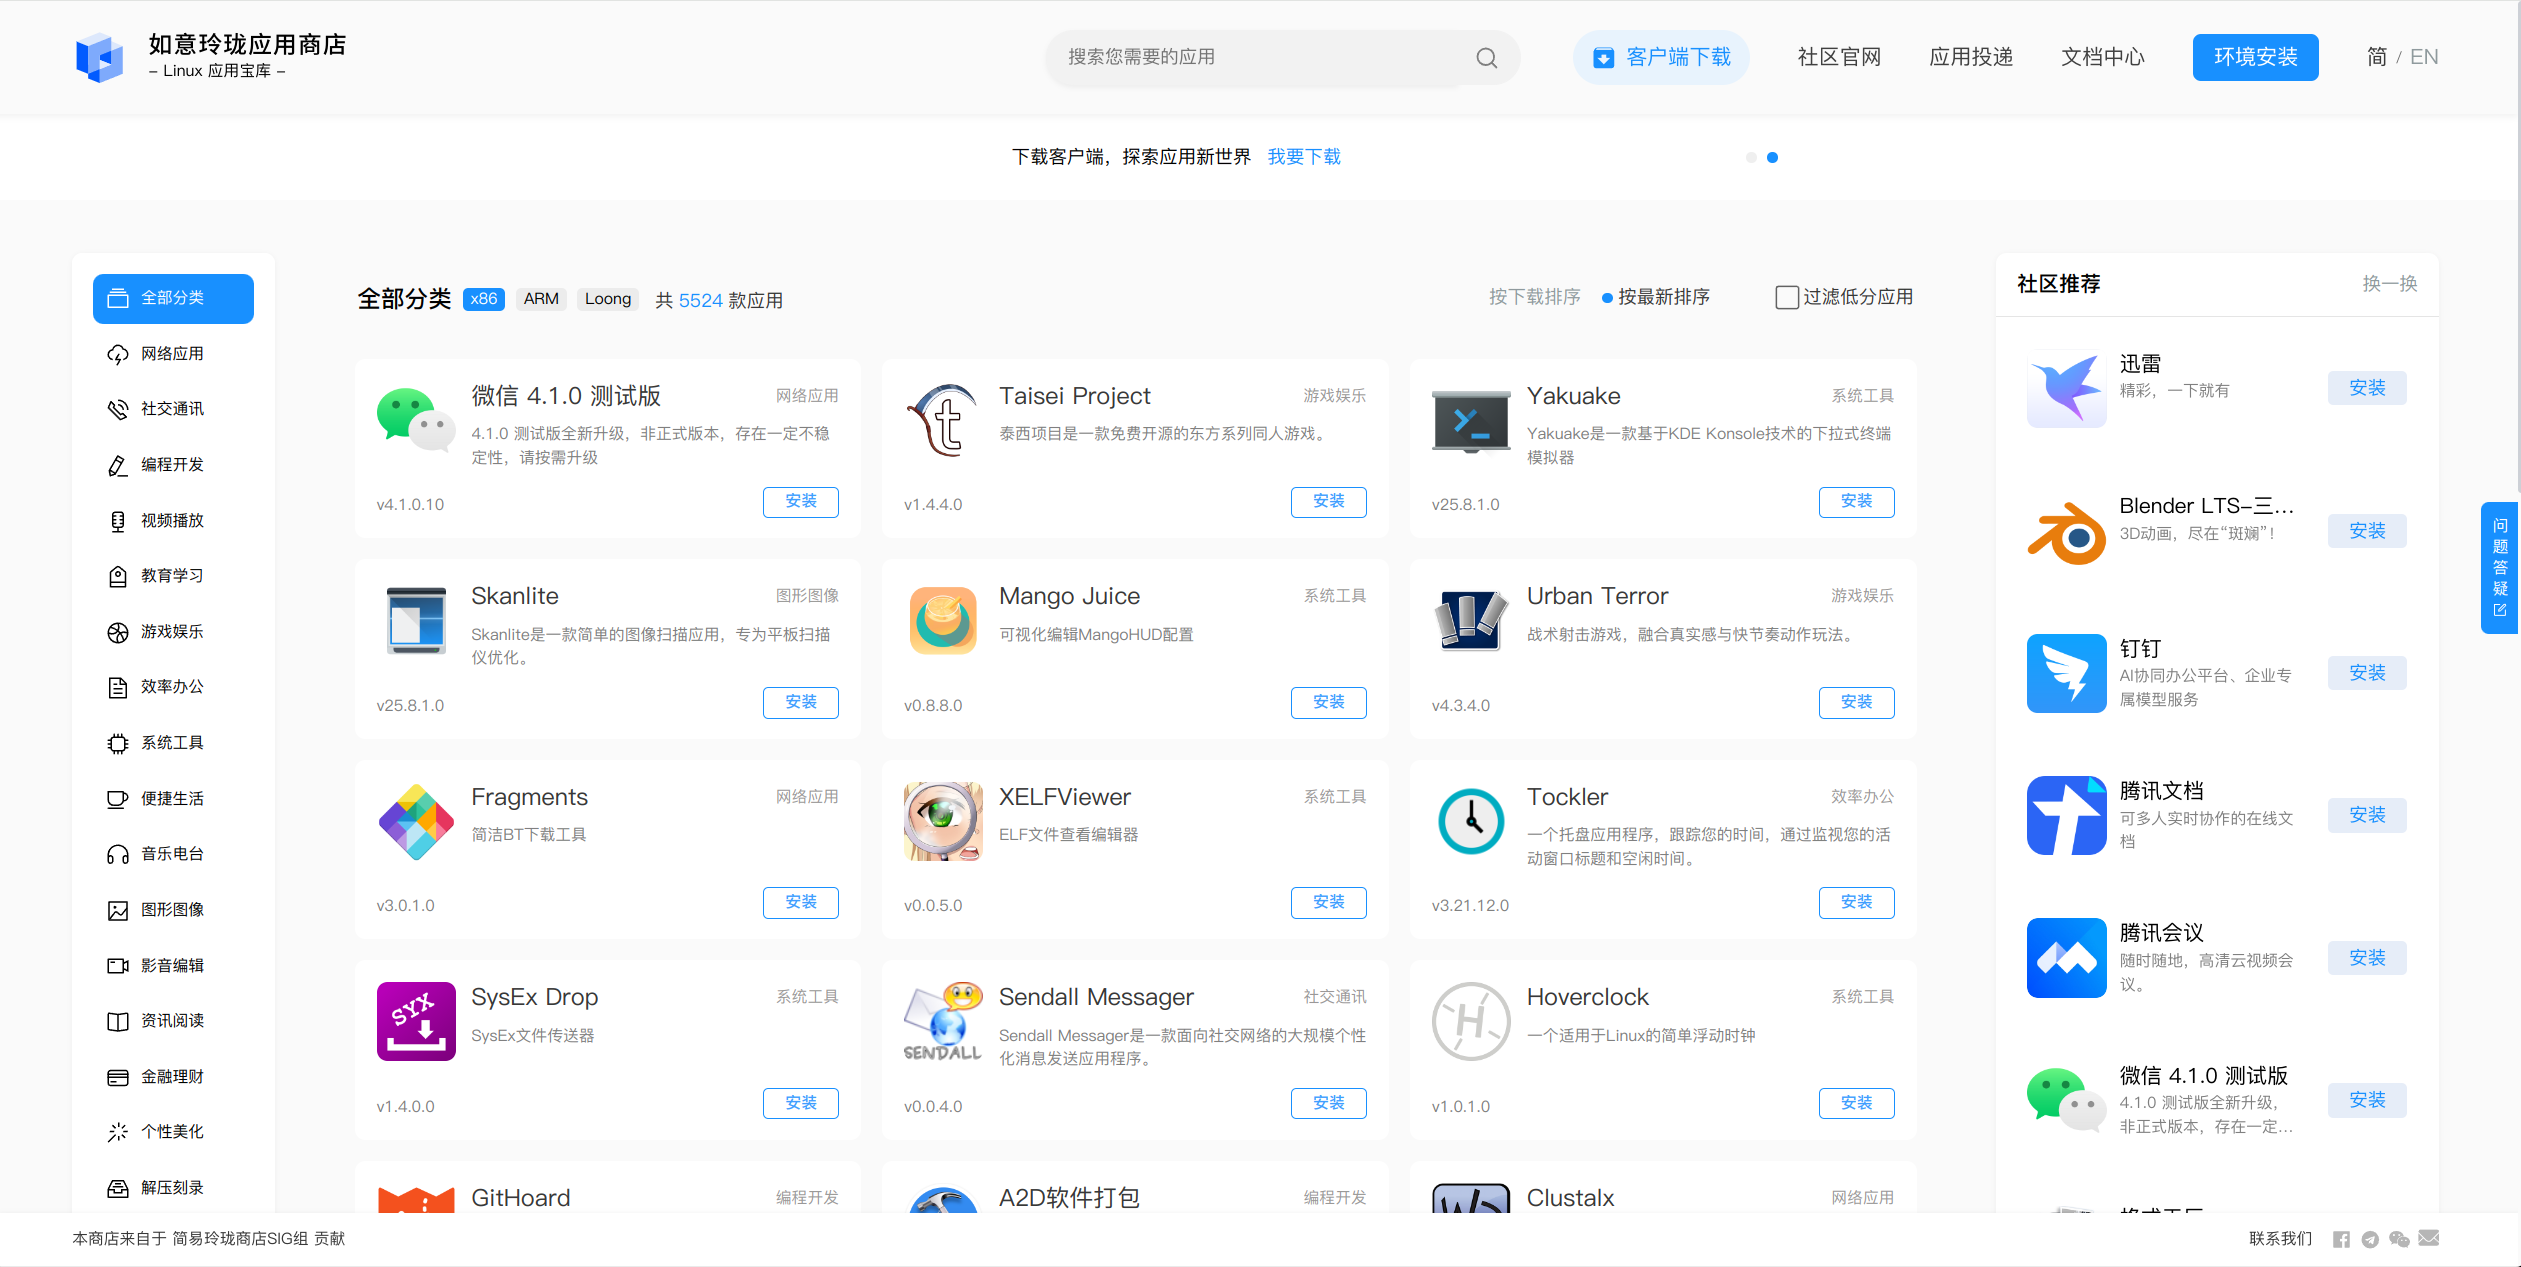This screenshot has height=1267, width=2521.
Task: Open the WeChat 4.1.0 app icon
Action: pos(416,420)
